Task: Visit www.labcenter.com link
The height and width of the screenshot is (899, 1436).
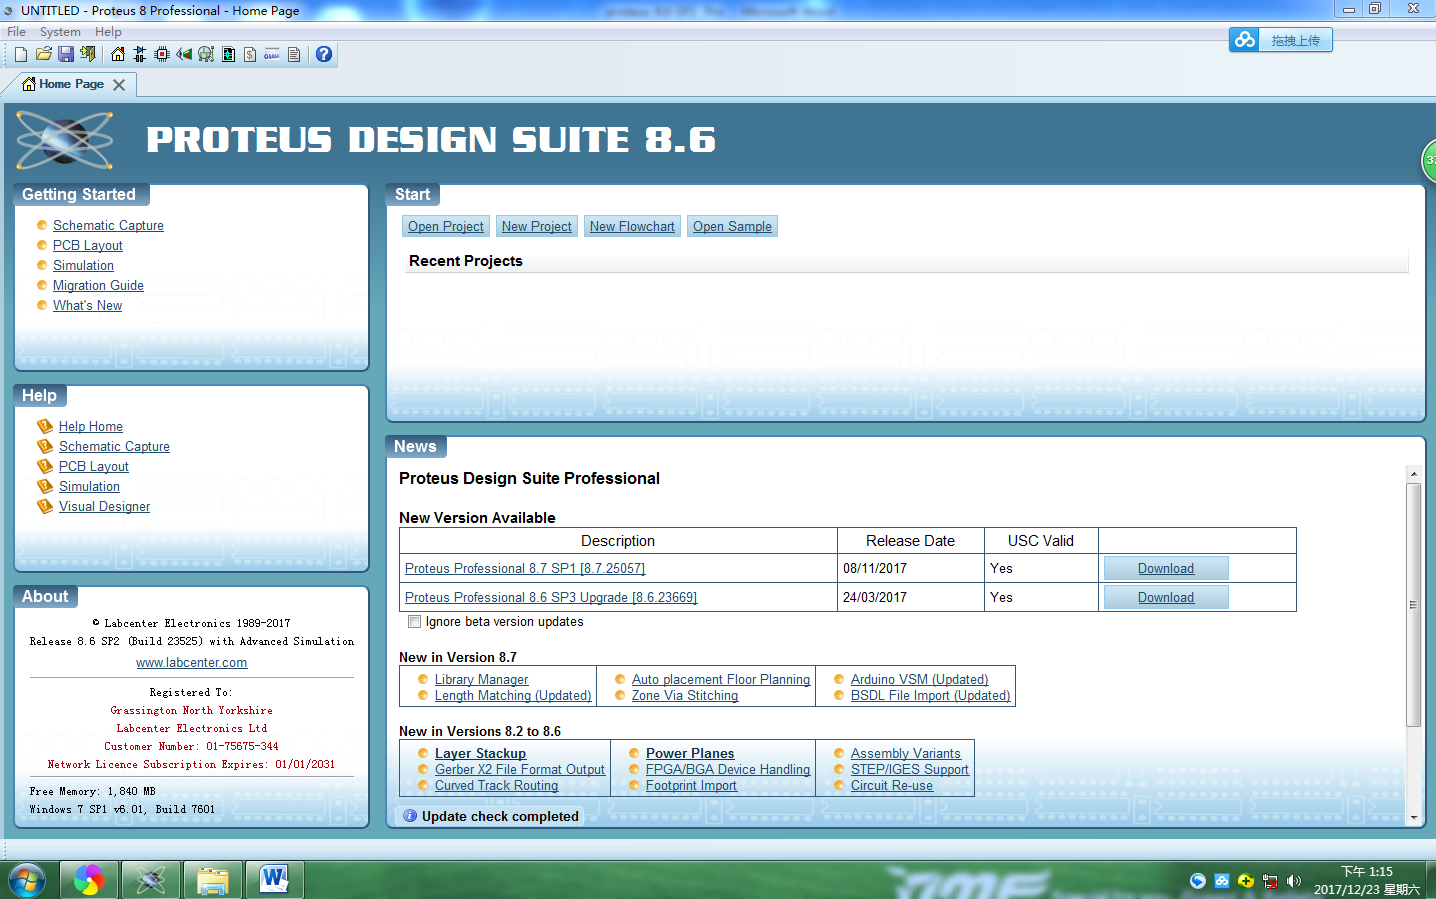Action: [192, 663]
